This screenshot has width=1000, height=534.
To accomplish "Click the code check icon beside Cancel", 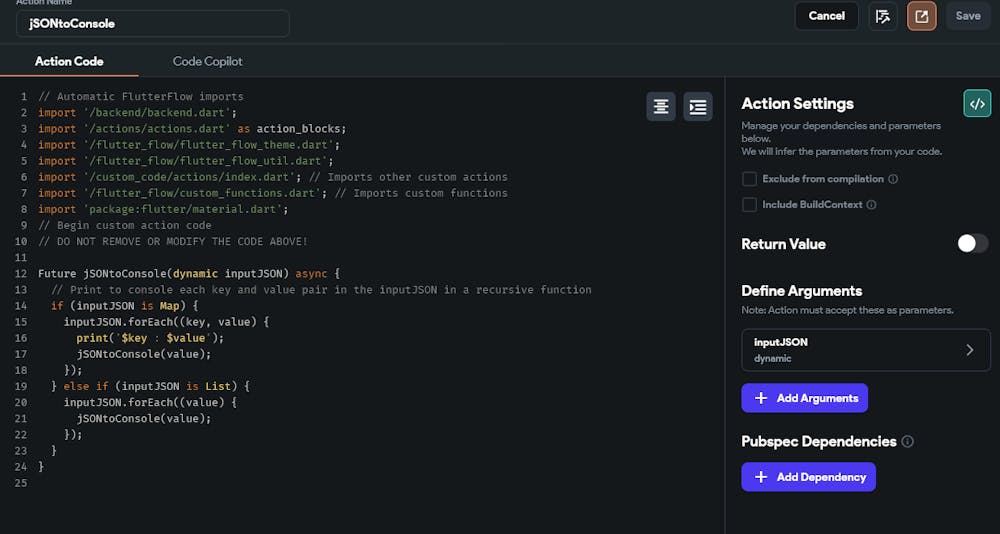I will click(x=882, y=16).
